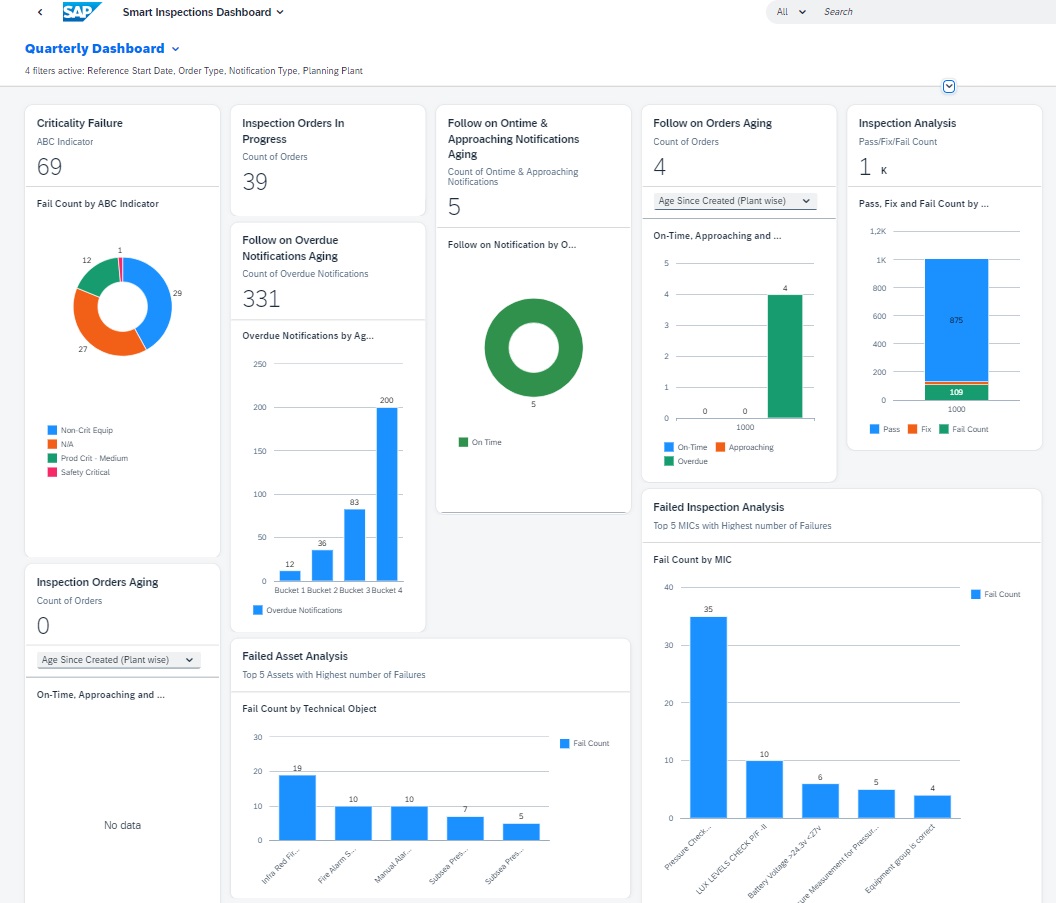Viewport: 1056px width, 903px height.
Task: Click the Safety Critical legend swatch
Action: point(52,472)
